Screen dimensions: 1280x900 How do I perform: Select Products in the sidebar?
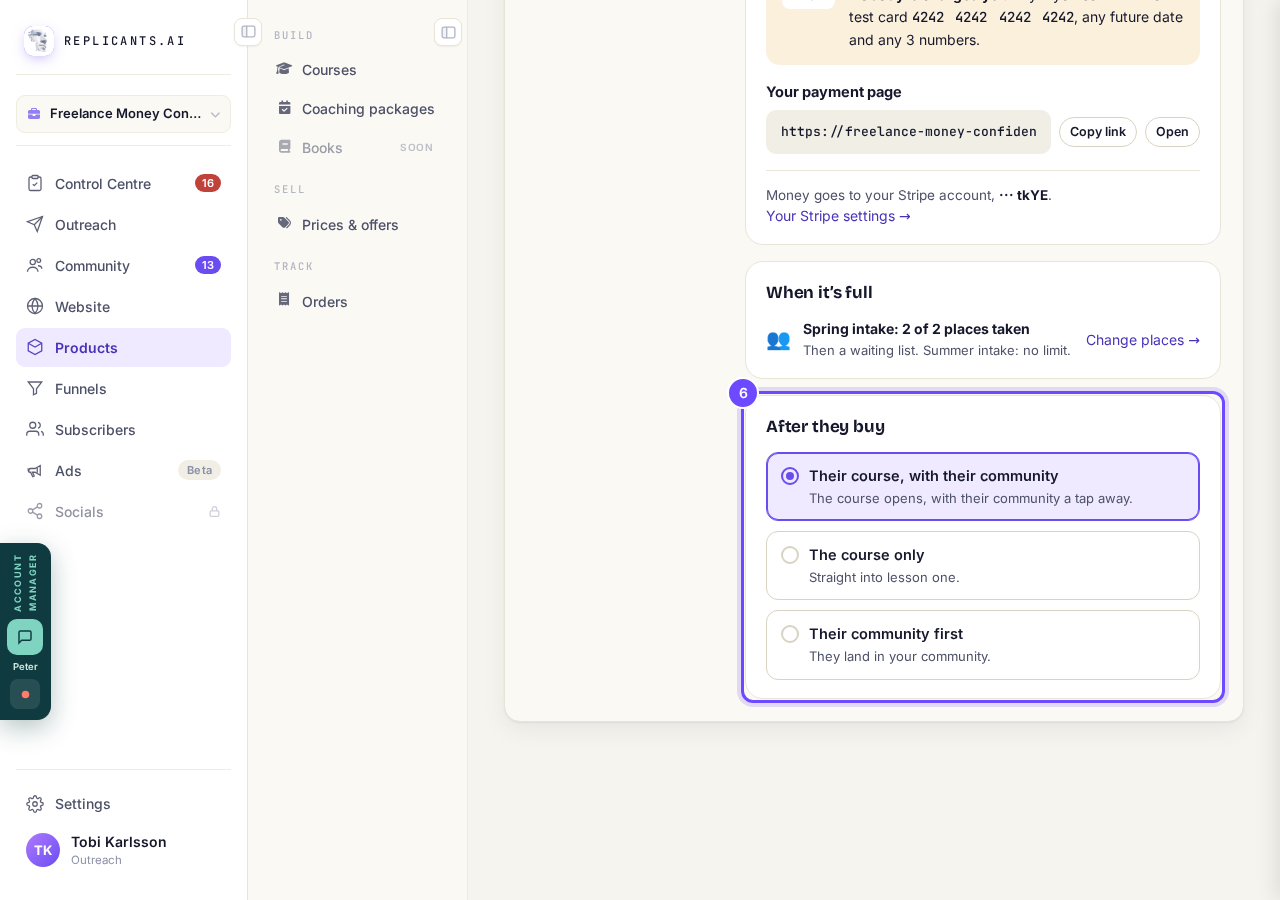pos(123,347)
